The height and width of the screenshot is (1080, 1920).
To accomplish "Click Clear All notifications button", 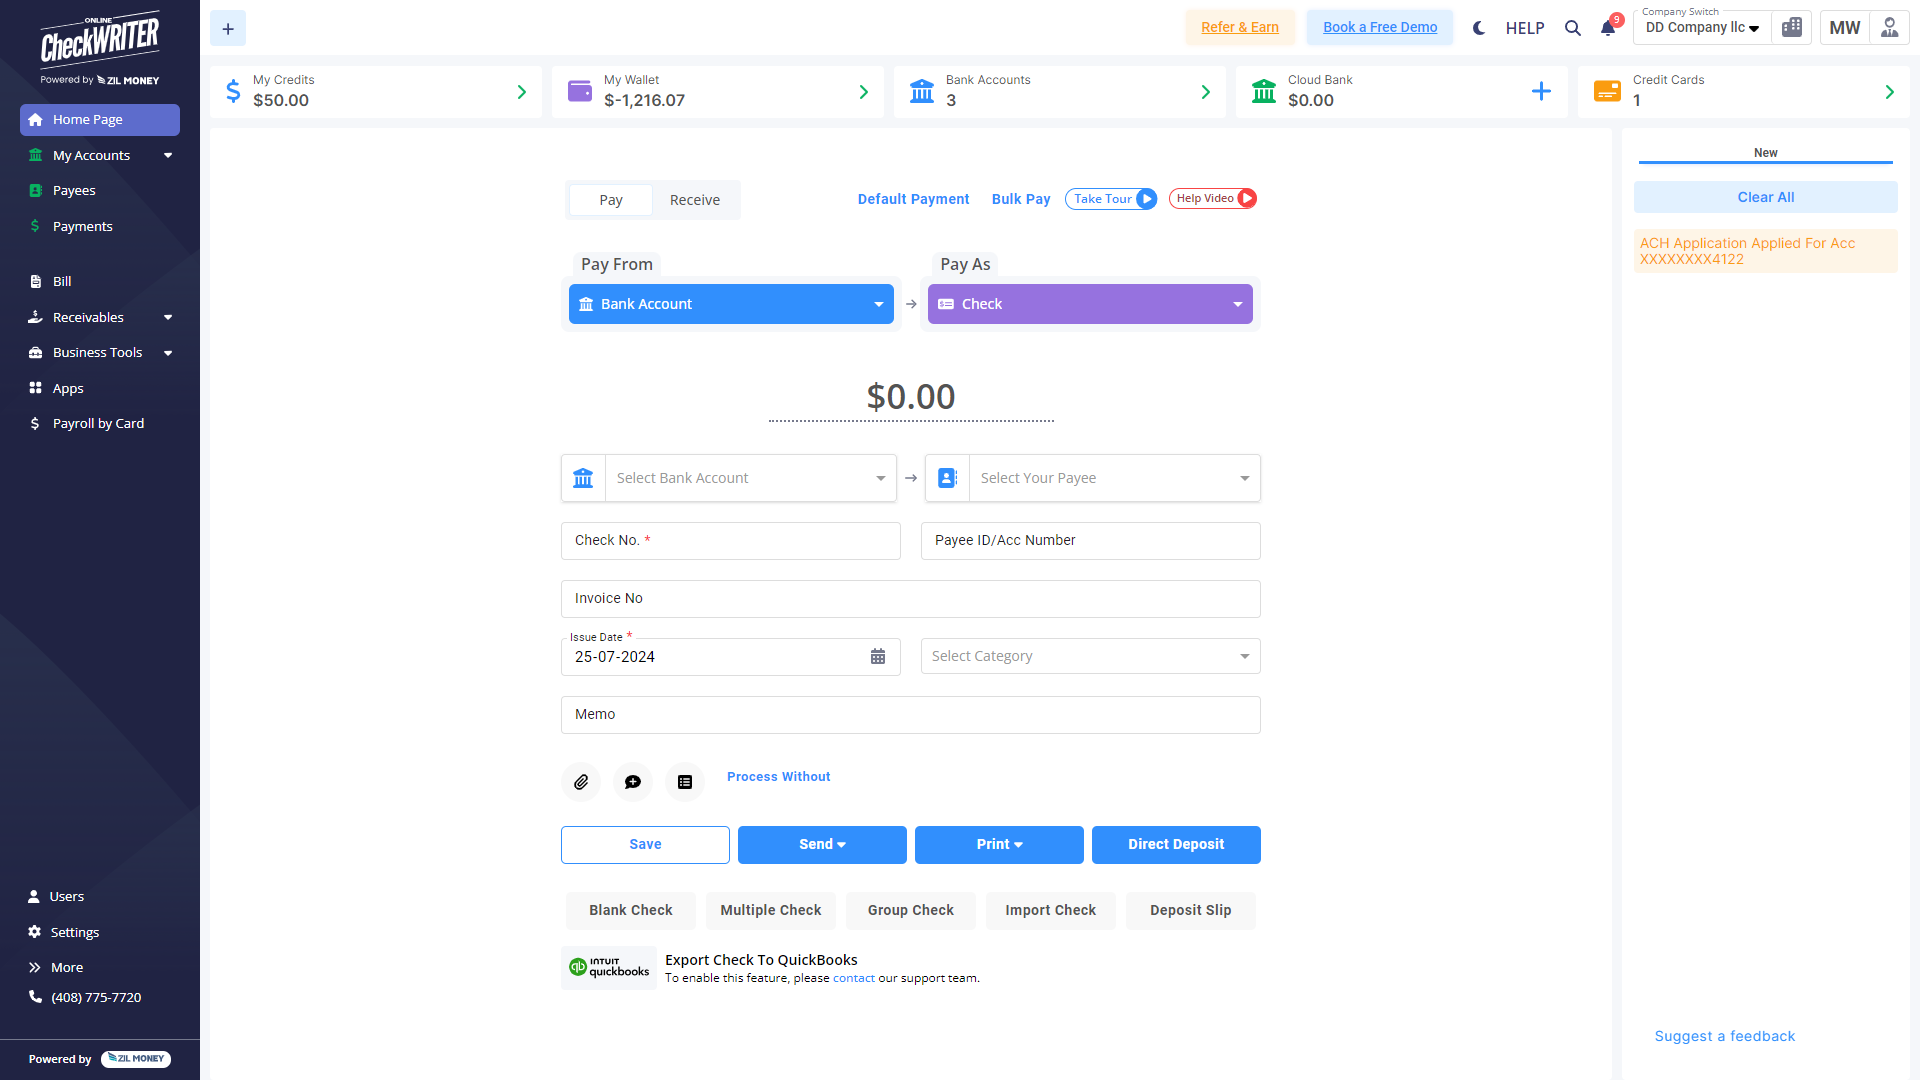I will 1765,197.
